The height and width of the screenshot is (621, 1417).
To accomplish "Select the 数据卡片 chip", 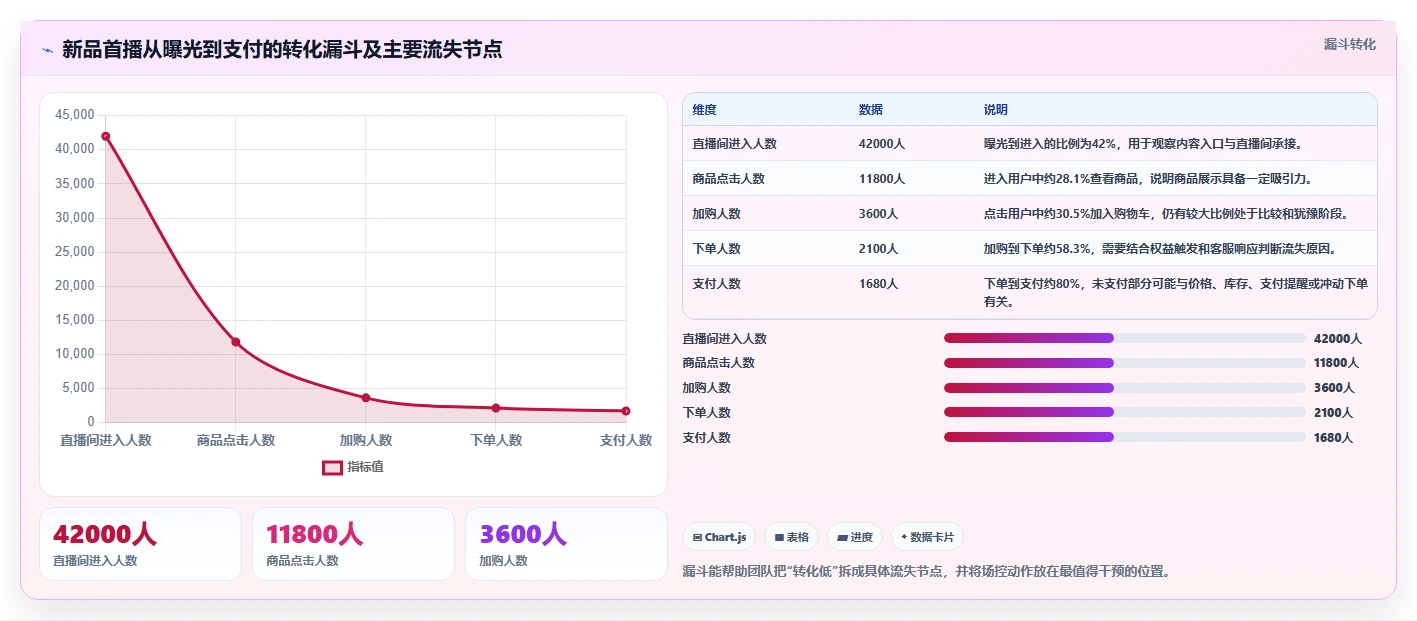I will (927, 537).
